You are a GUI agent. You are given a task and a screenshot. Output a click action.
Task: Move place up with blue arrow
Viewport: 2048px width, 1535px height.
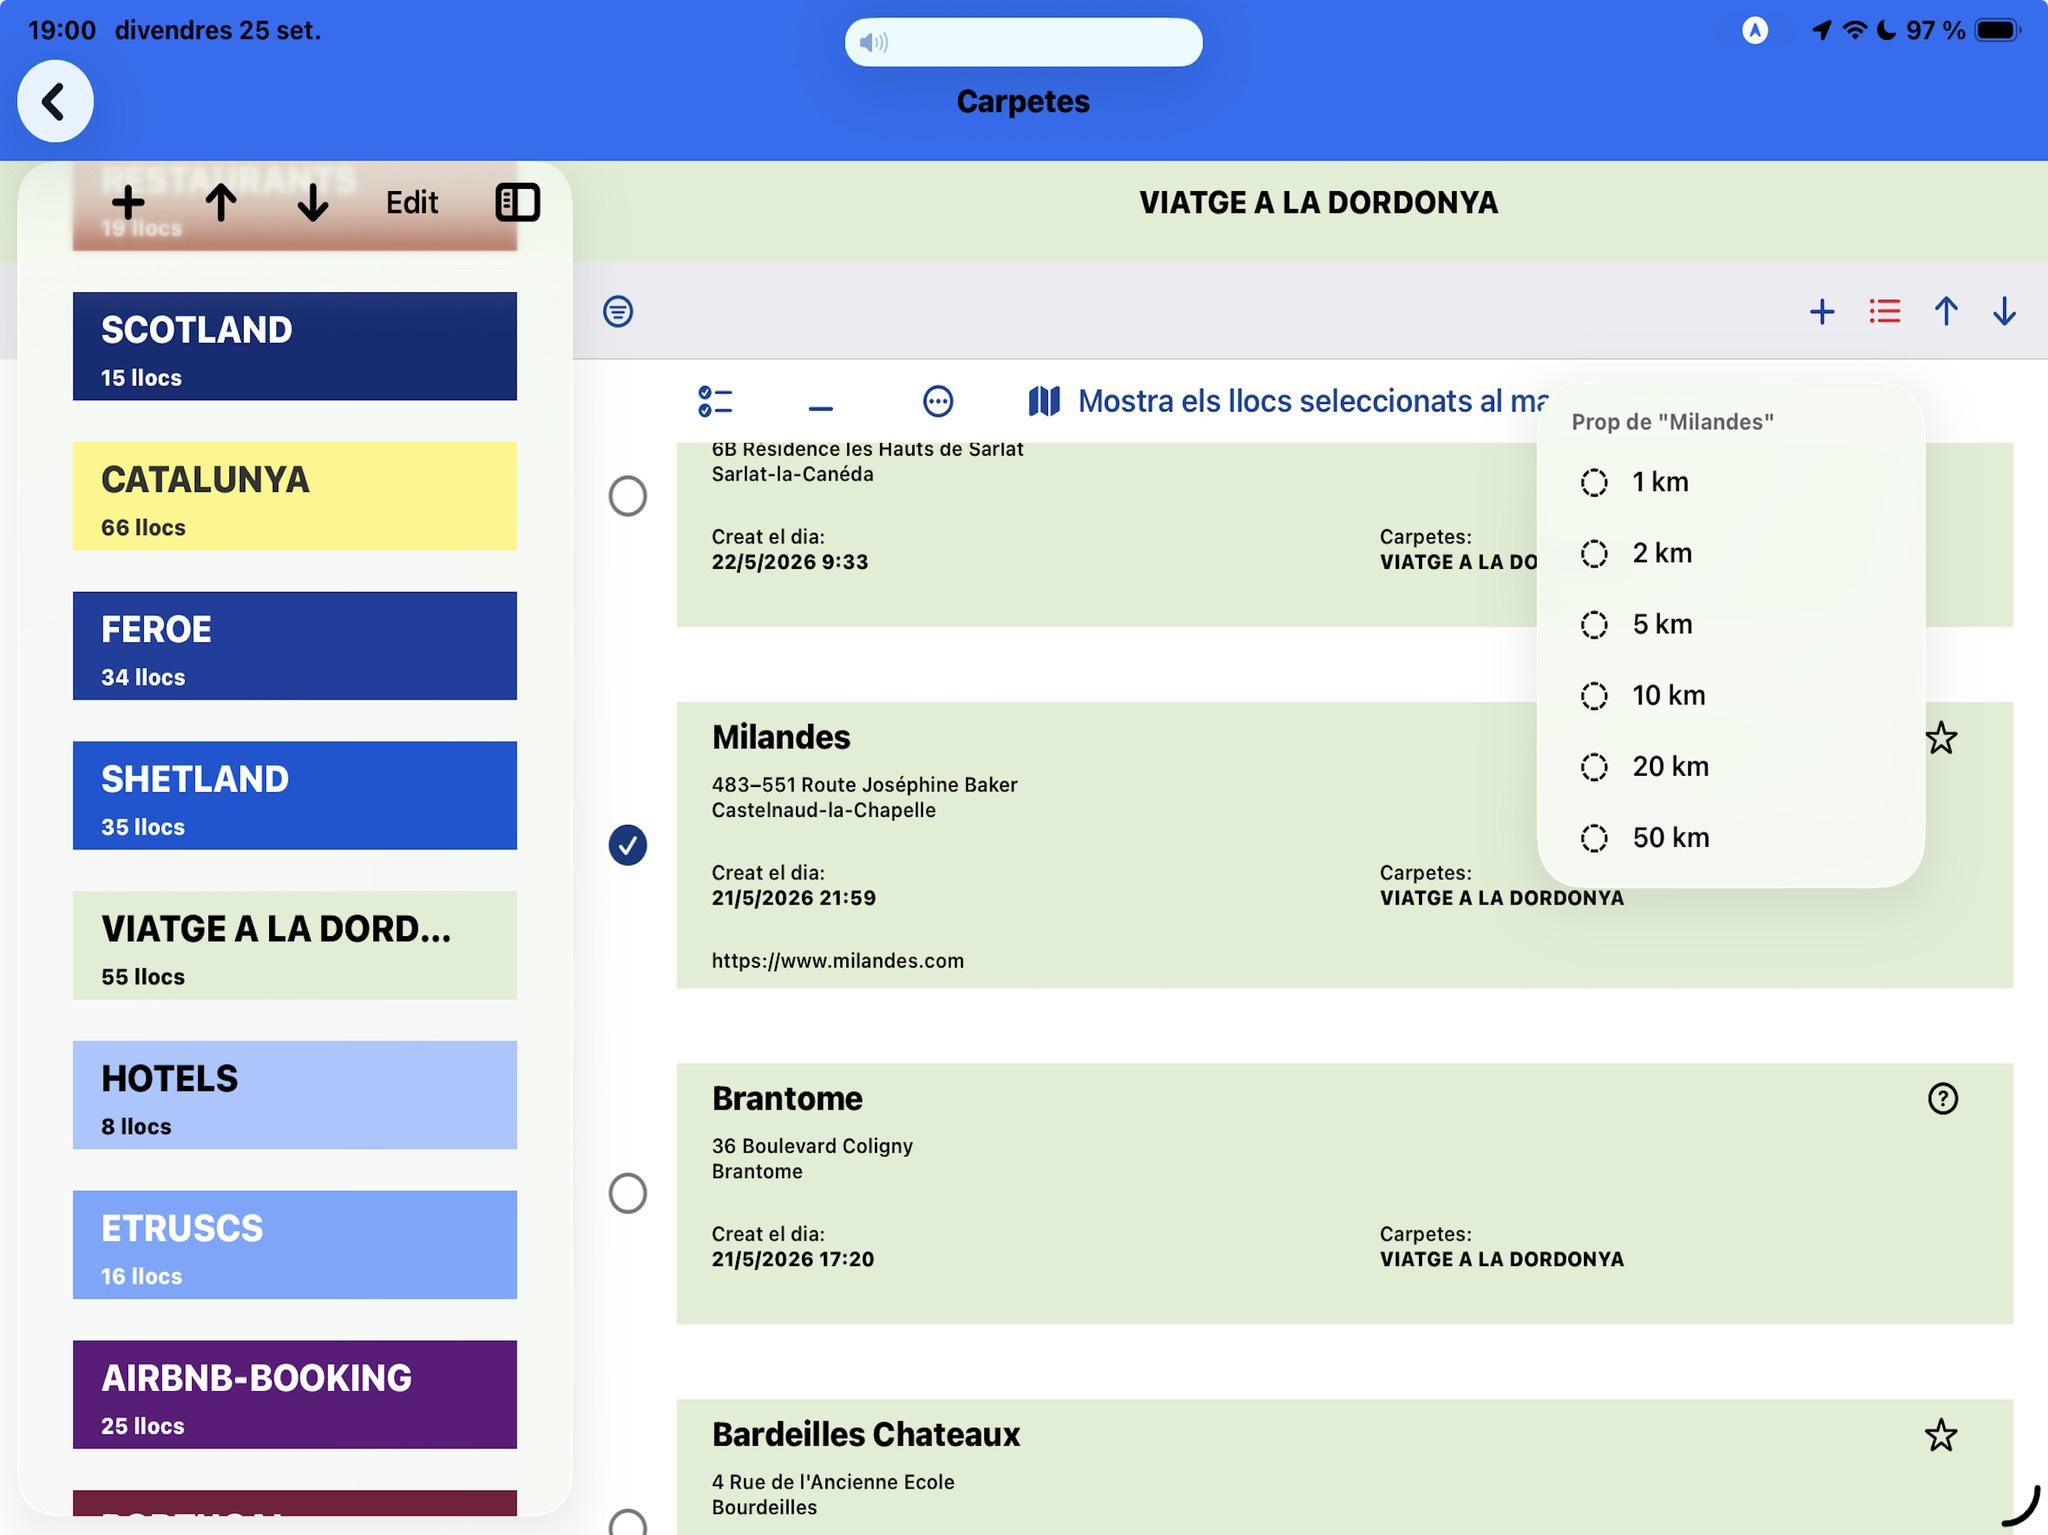1946,311
